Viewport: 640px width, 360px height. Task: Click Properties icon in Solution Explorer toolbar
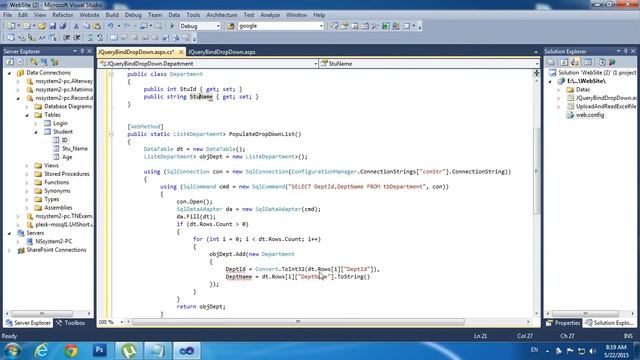coord(551,62)
